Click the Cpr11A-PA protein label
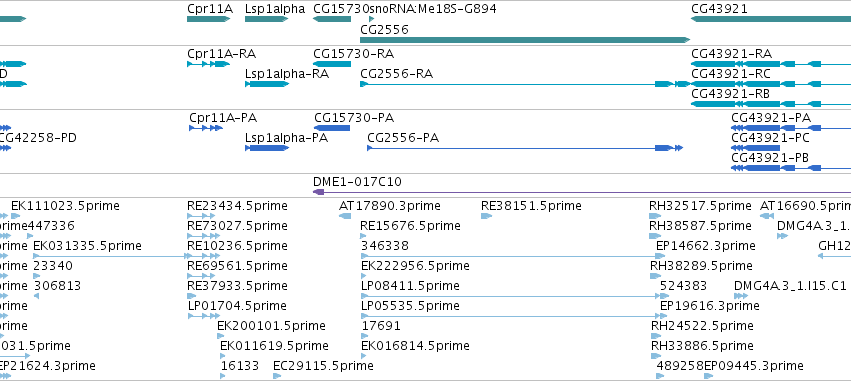Image resolution: width=851 pixels, height=381 pixels. tap(223, 118)
